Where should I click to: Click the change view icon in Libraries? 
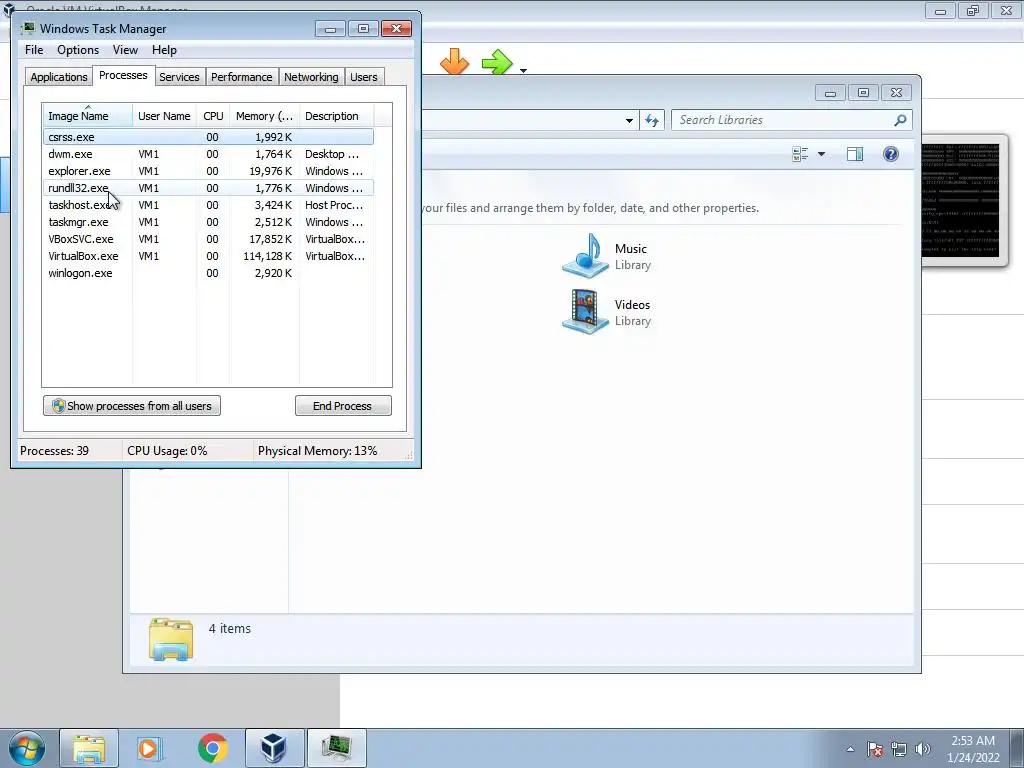pyautogui.click(x=800, y=154)
